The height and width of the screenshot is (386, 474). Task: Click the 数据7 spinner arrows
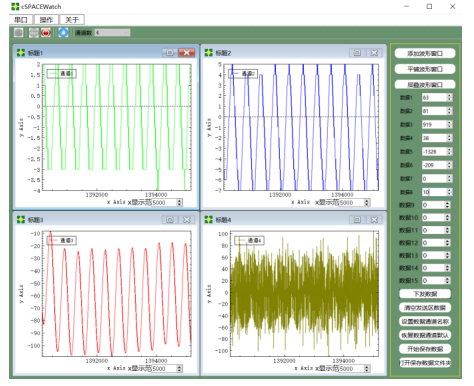click(449, 179)
